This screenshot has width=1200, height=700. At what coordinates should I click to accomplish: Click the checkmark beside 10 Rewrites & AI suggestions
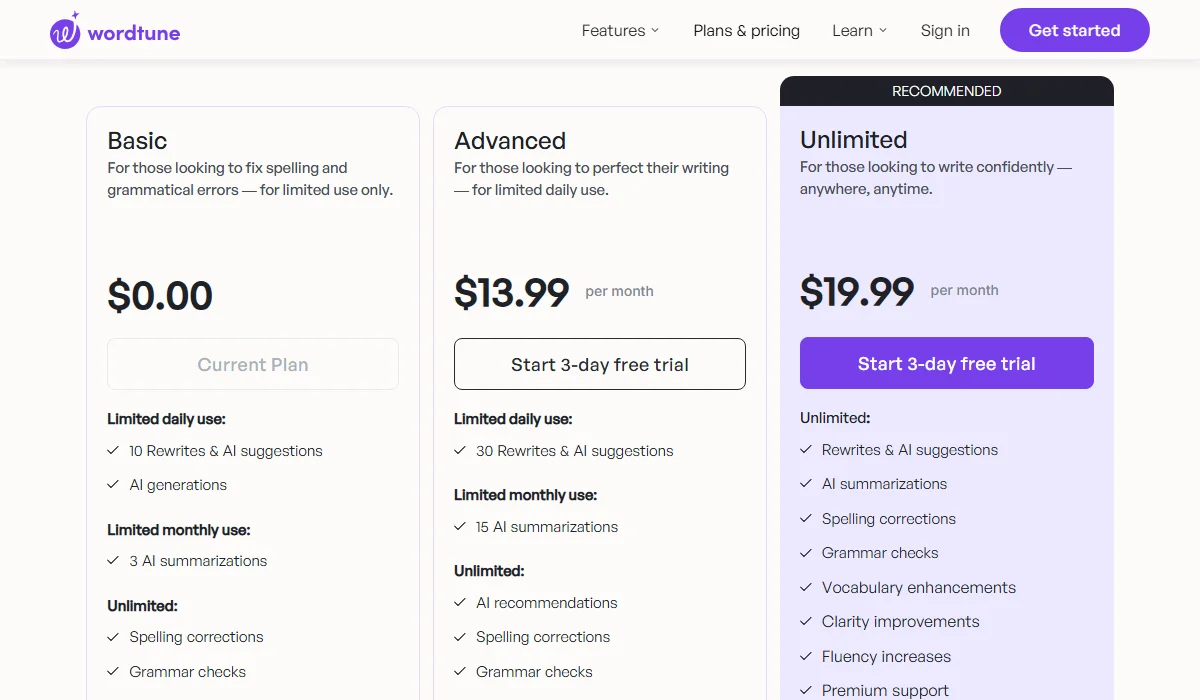(x=113, y=451)
